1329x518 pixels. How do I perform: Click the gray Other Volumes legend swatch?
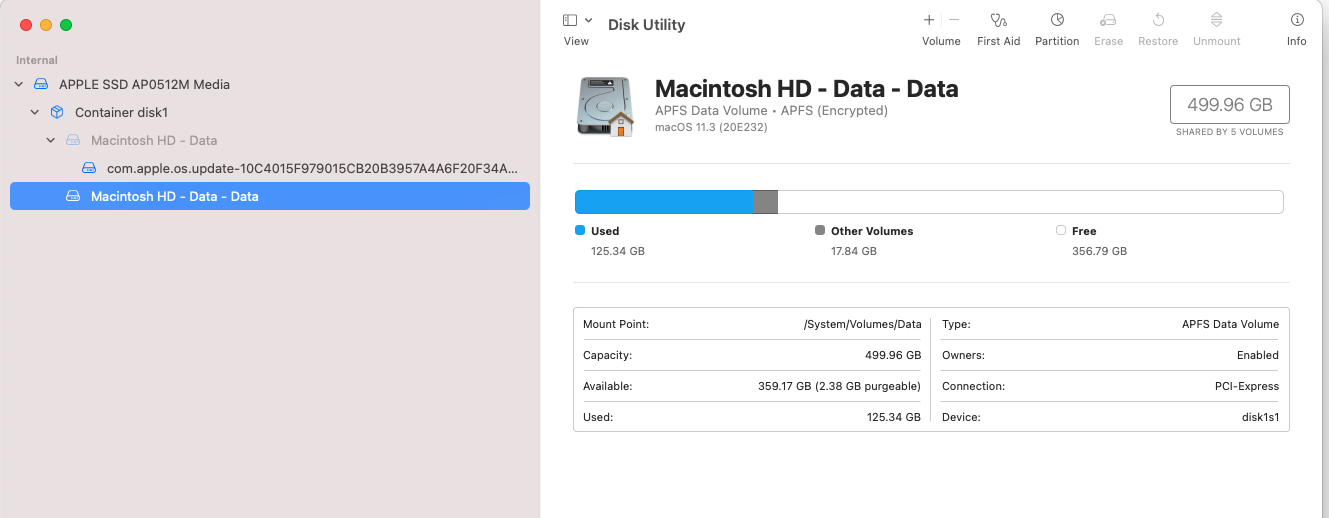tap(820, 230)
